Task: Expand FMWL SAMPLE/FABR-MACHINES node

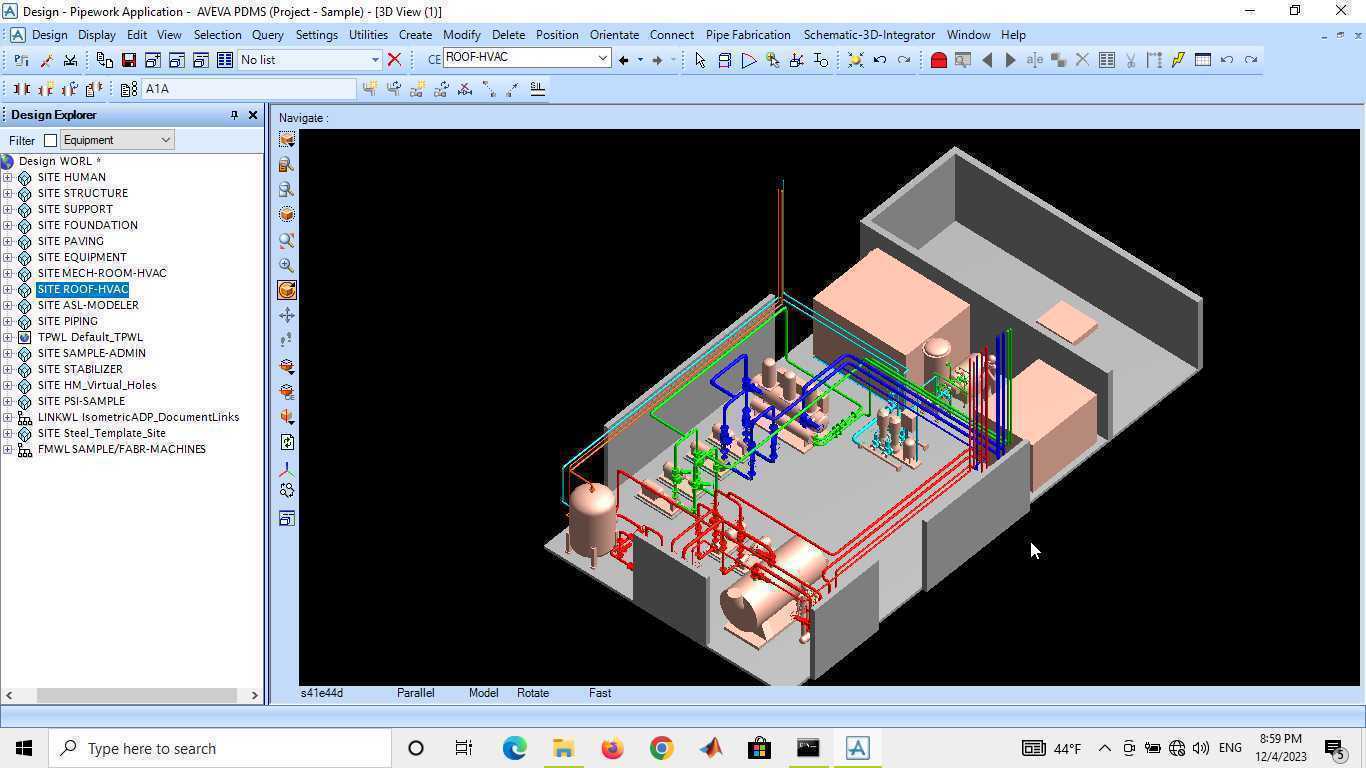Action: [8, 449]
